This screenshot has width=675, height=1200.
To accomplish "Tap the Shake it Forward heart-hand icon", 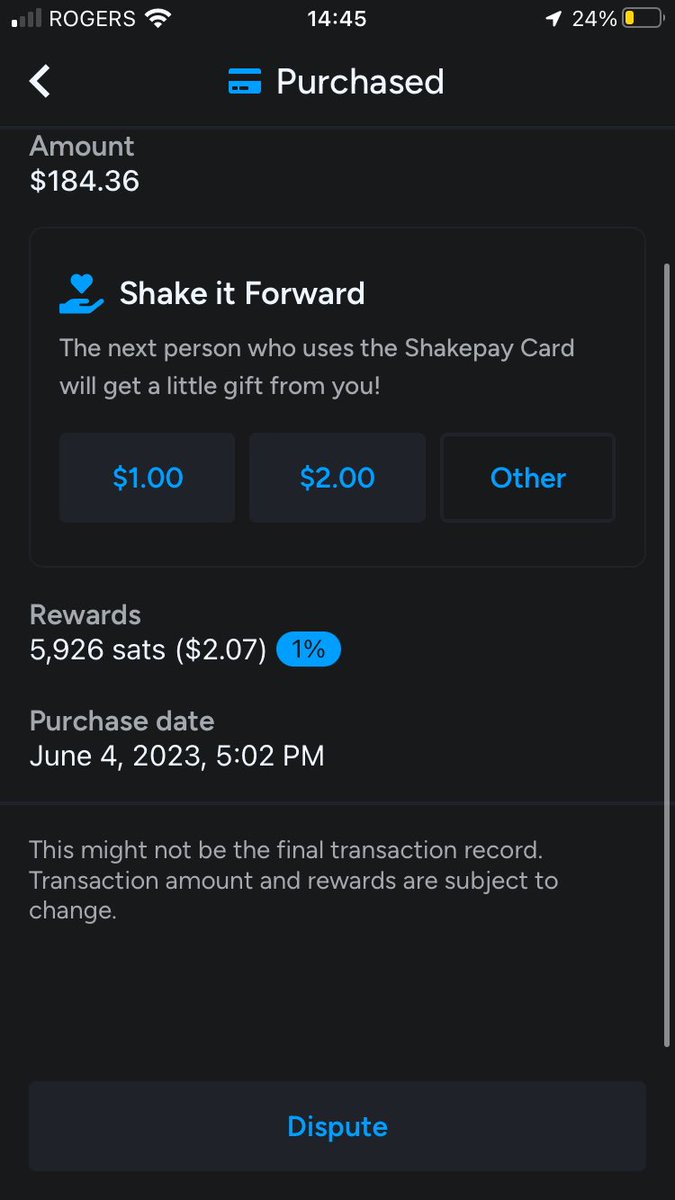I will click(82, 293).
